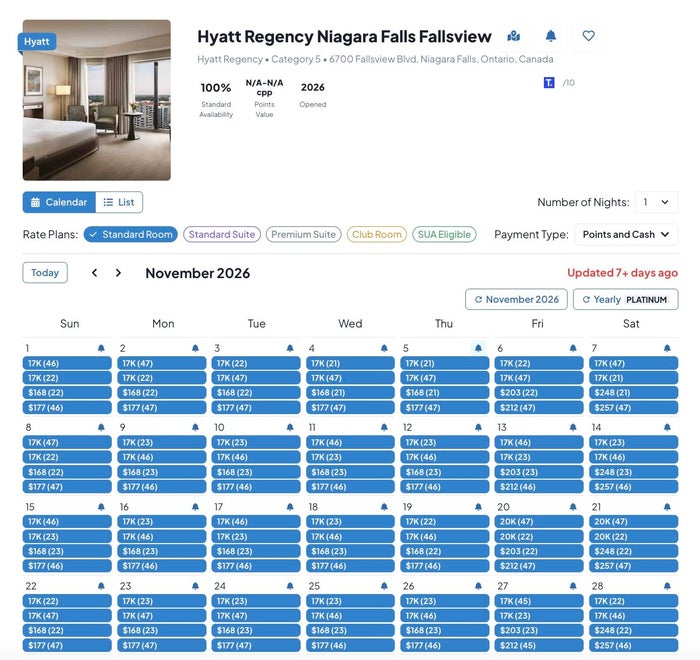The height and width of the screenshot is (660, 700).
Task: Favorite the hotel with heart icon
Action: (x=588, y=36)
